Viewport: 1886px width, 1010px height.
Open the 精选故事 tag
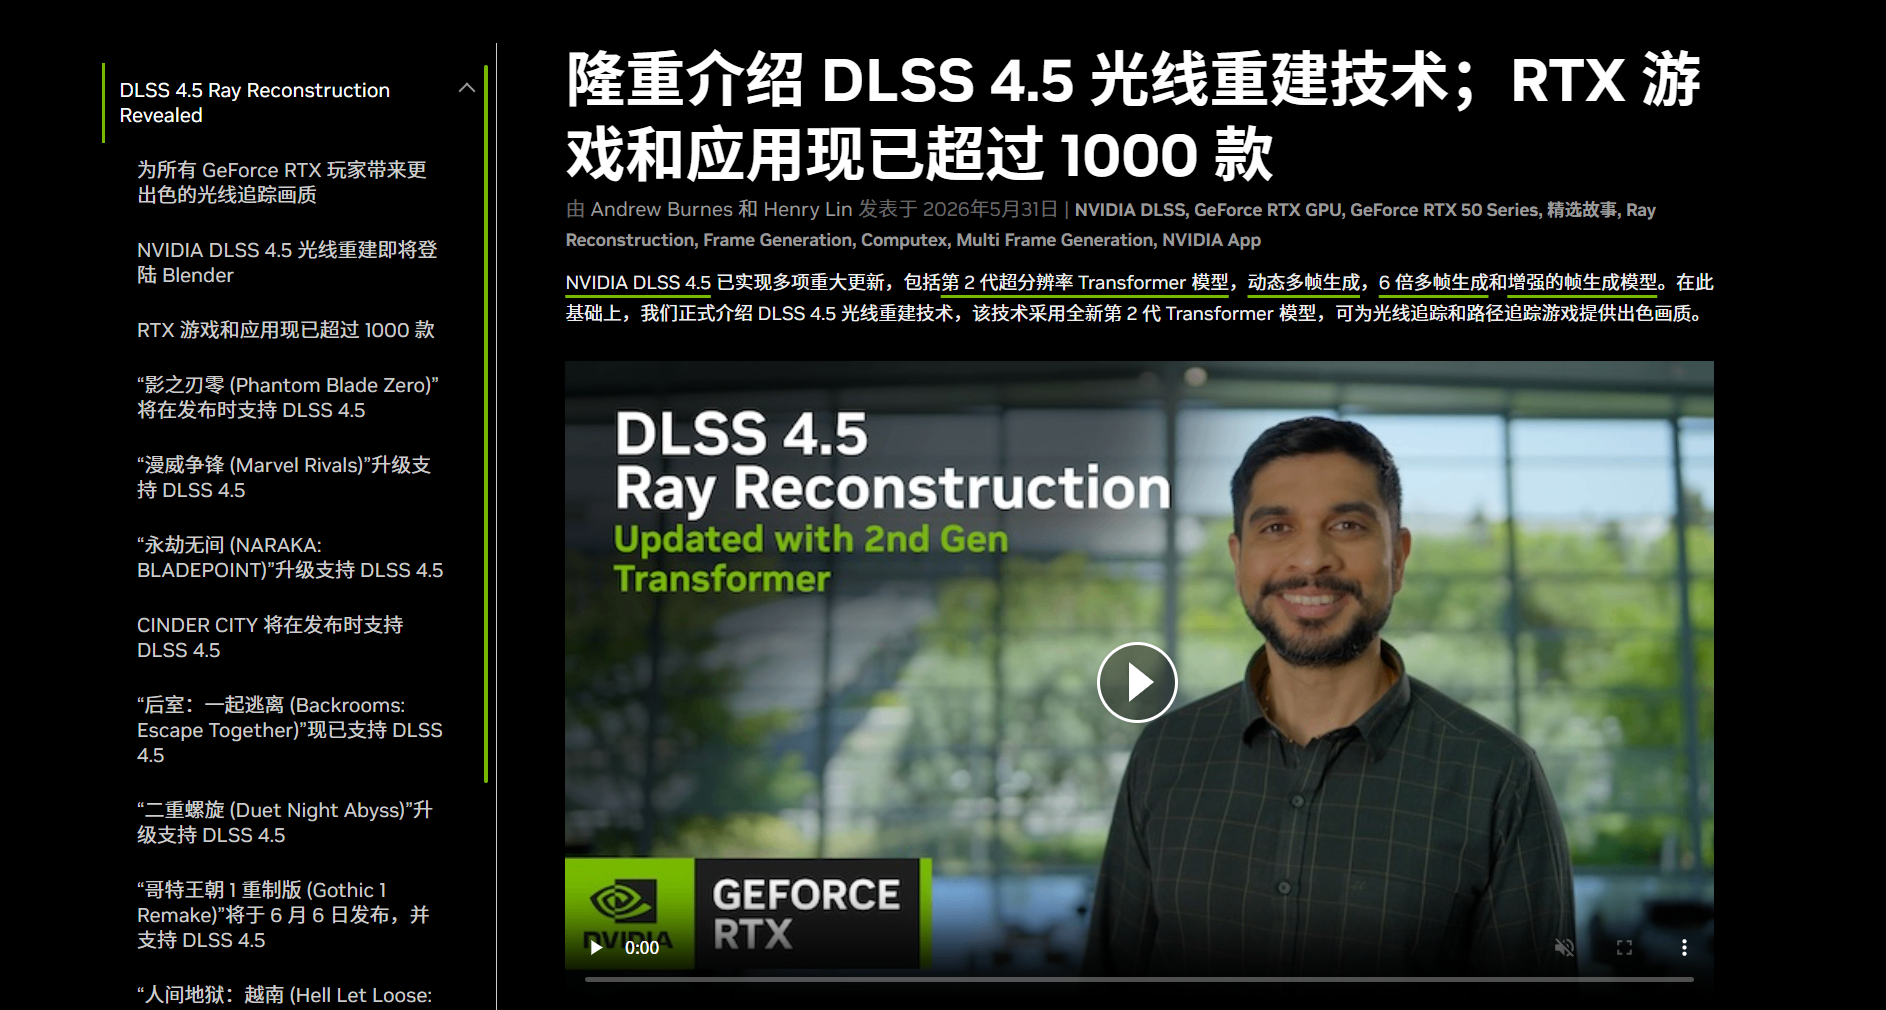pos(1582,210)
